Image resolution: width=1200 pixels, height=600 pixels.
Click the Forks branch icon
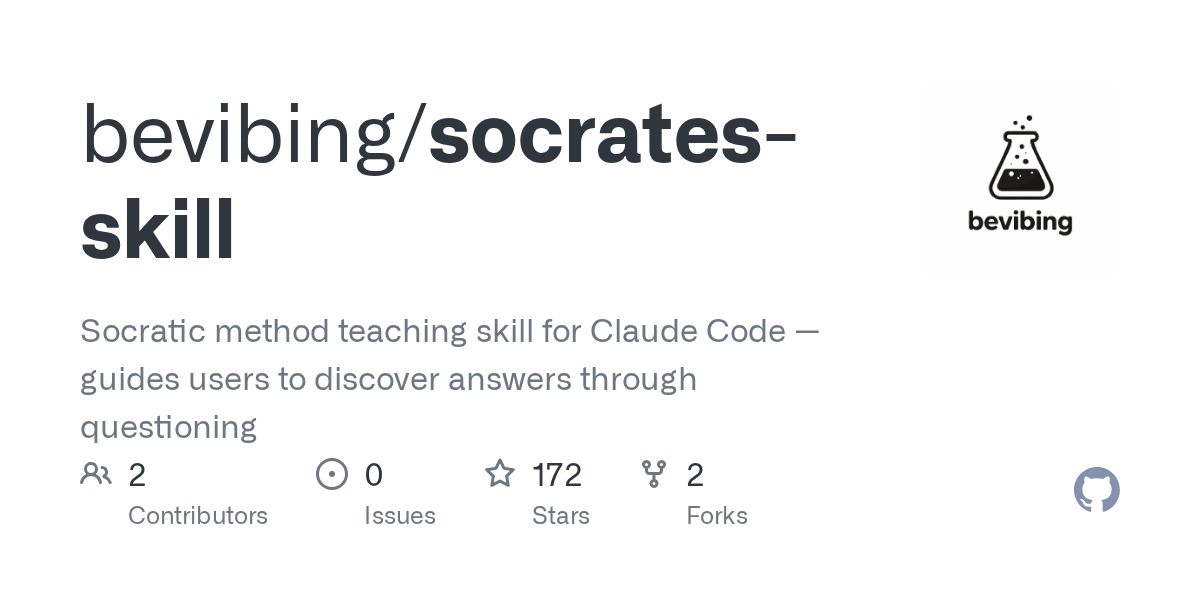654,474
